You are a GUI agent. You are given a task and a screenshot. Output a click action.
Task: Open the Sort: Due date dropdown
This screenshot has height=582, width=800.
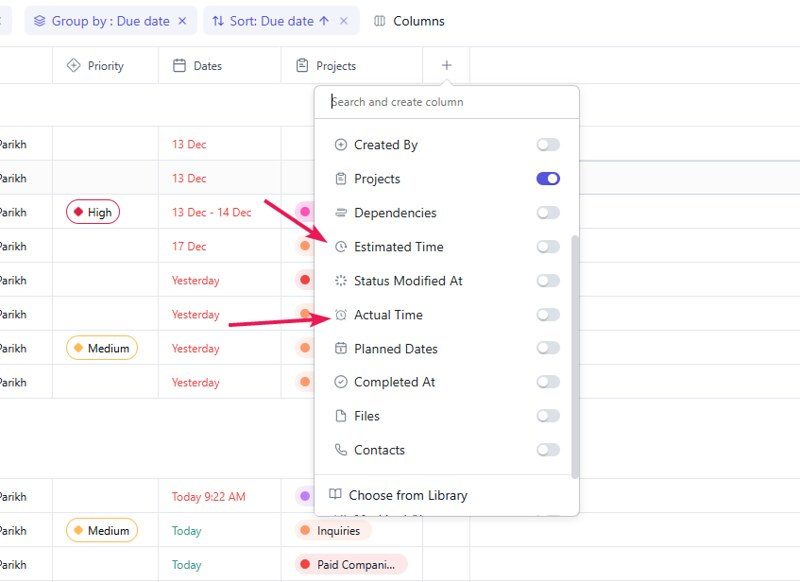pos(270,21)
